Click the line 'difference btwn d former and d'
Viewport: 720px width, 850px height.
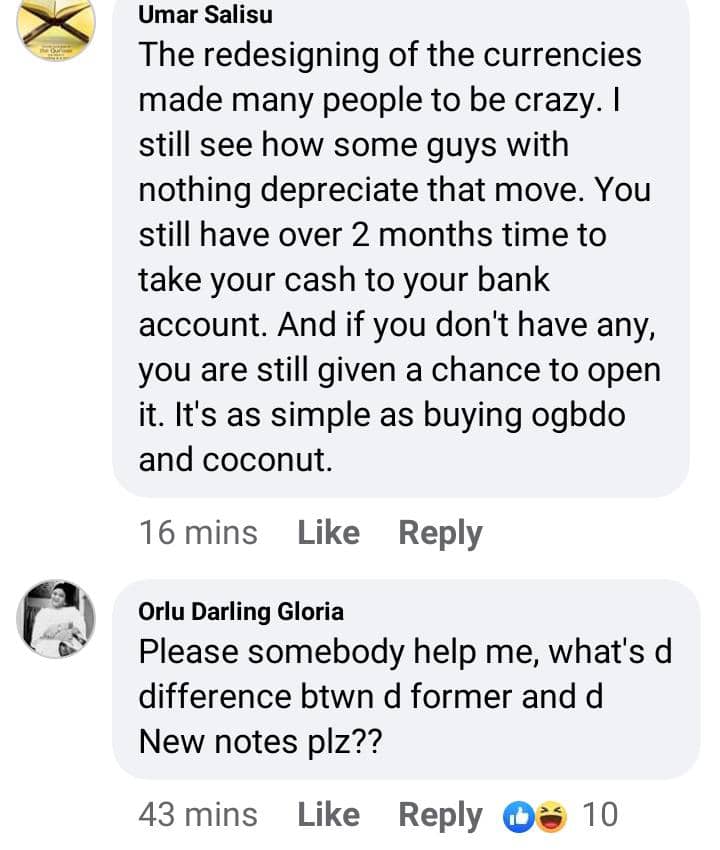[370, 696]
